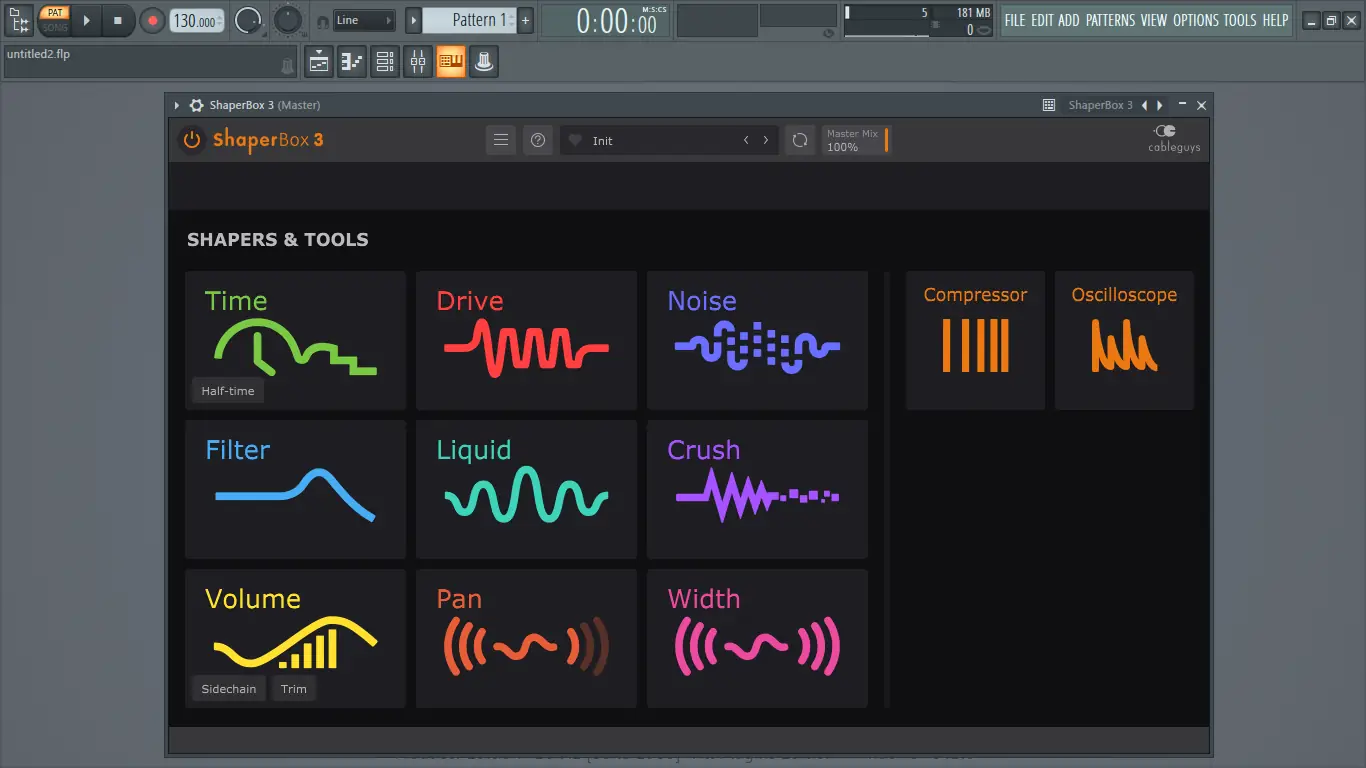Click the preset grid icon in title bar

1049,105
